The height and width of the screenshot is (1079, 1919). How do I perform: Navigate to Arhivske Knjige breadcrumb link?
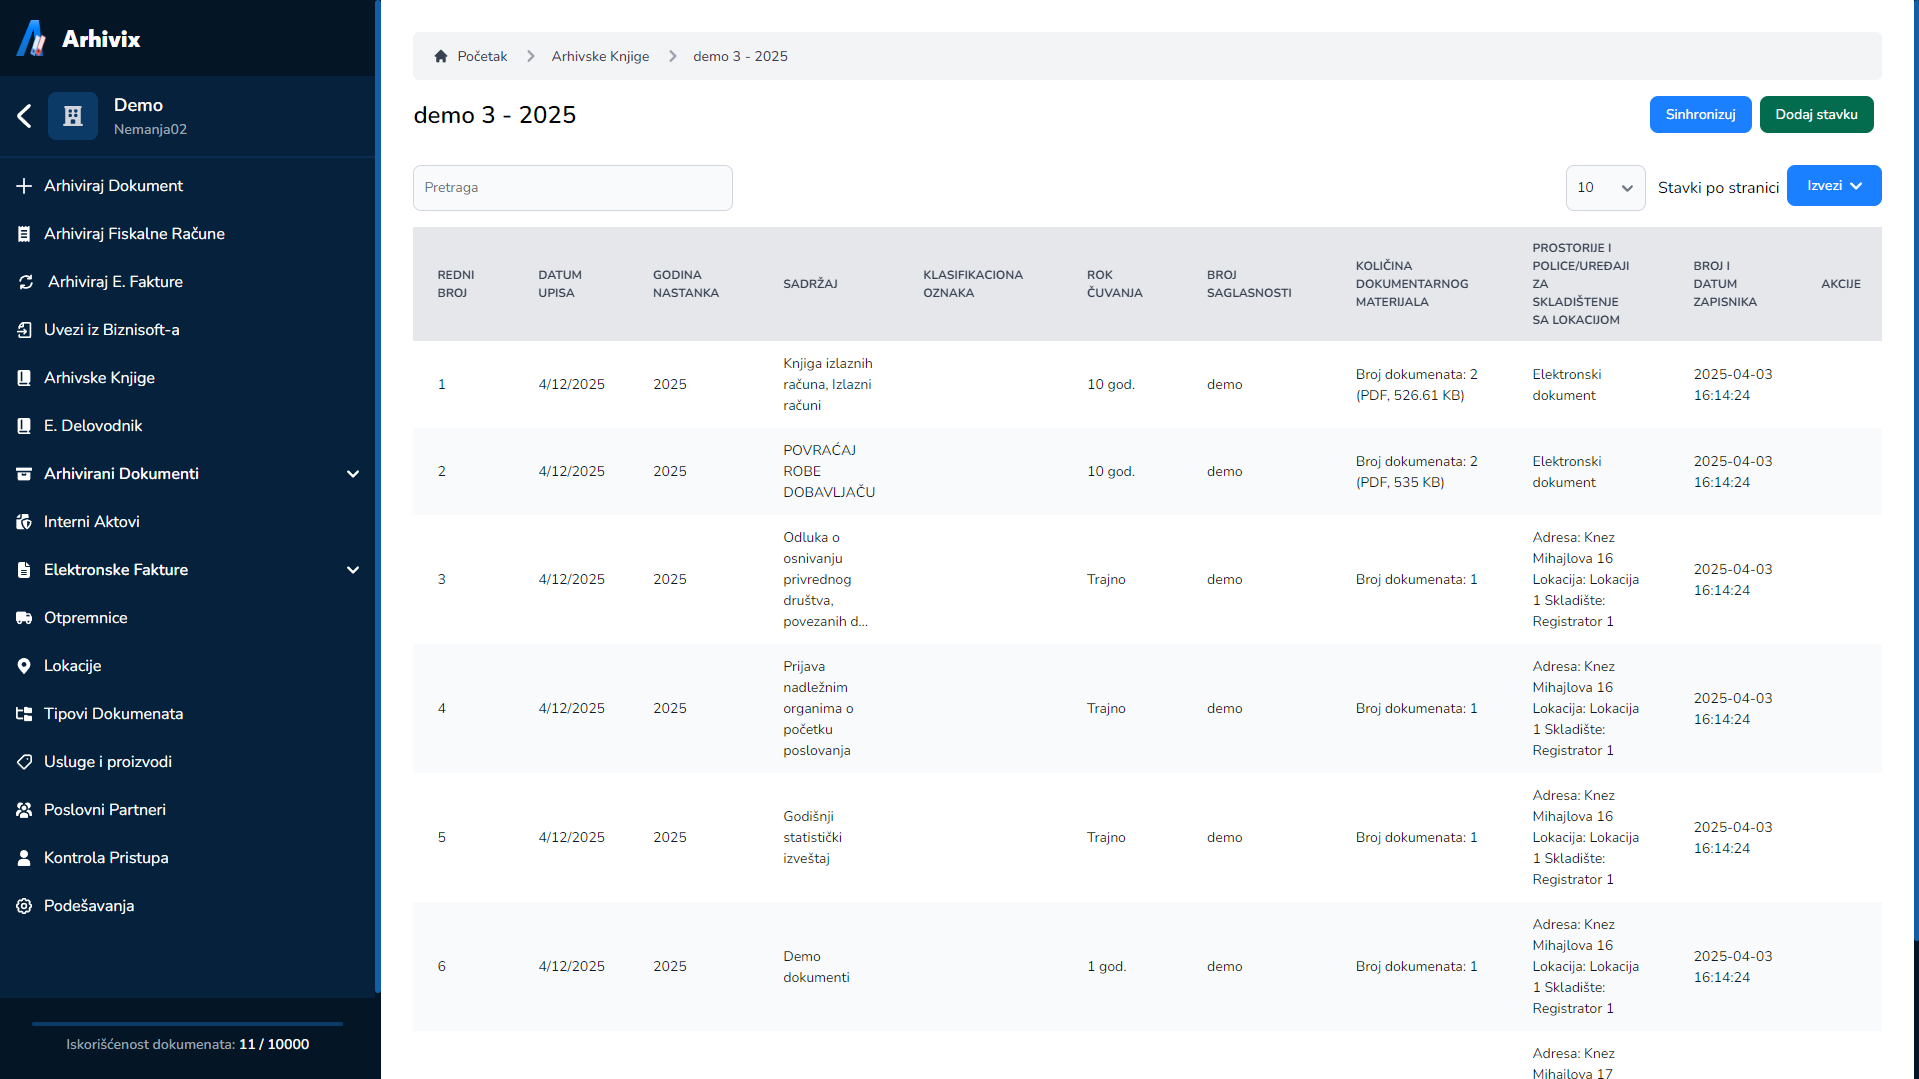[x=600, y=57]
